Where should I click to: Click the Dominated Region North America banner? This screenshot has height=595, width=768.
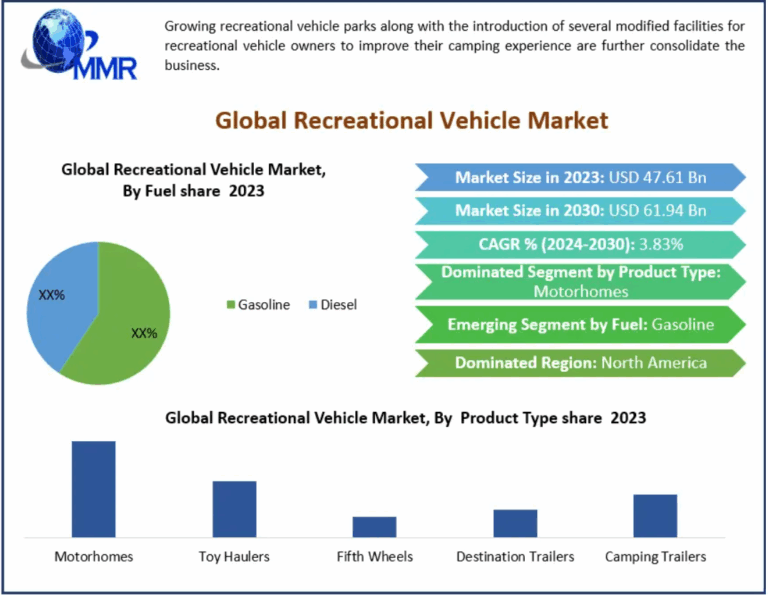(580, 362)
